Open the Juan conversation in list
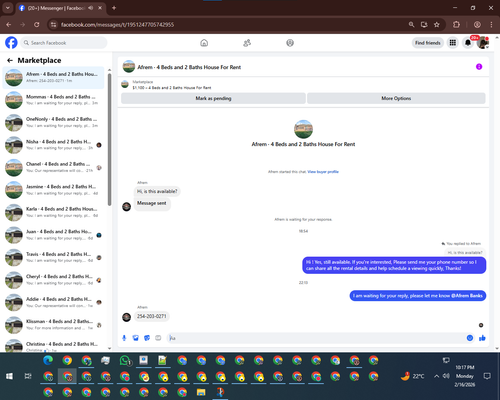 click(53, 235)
